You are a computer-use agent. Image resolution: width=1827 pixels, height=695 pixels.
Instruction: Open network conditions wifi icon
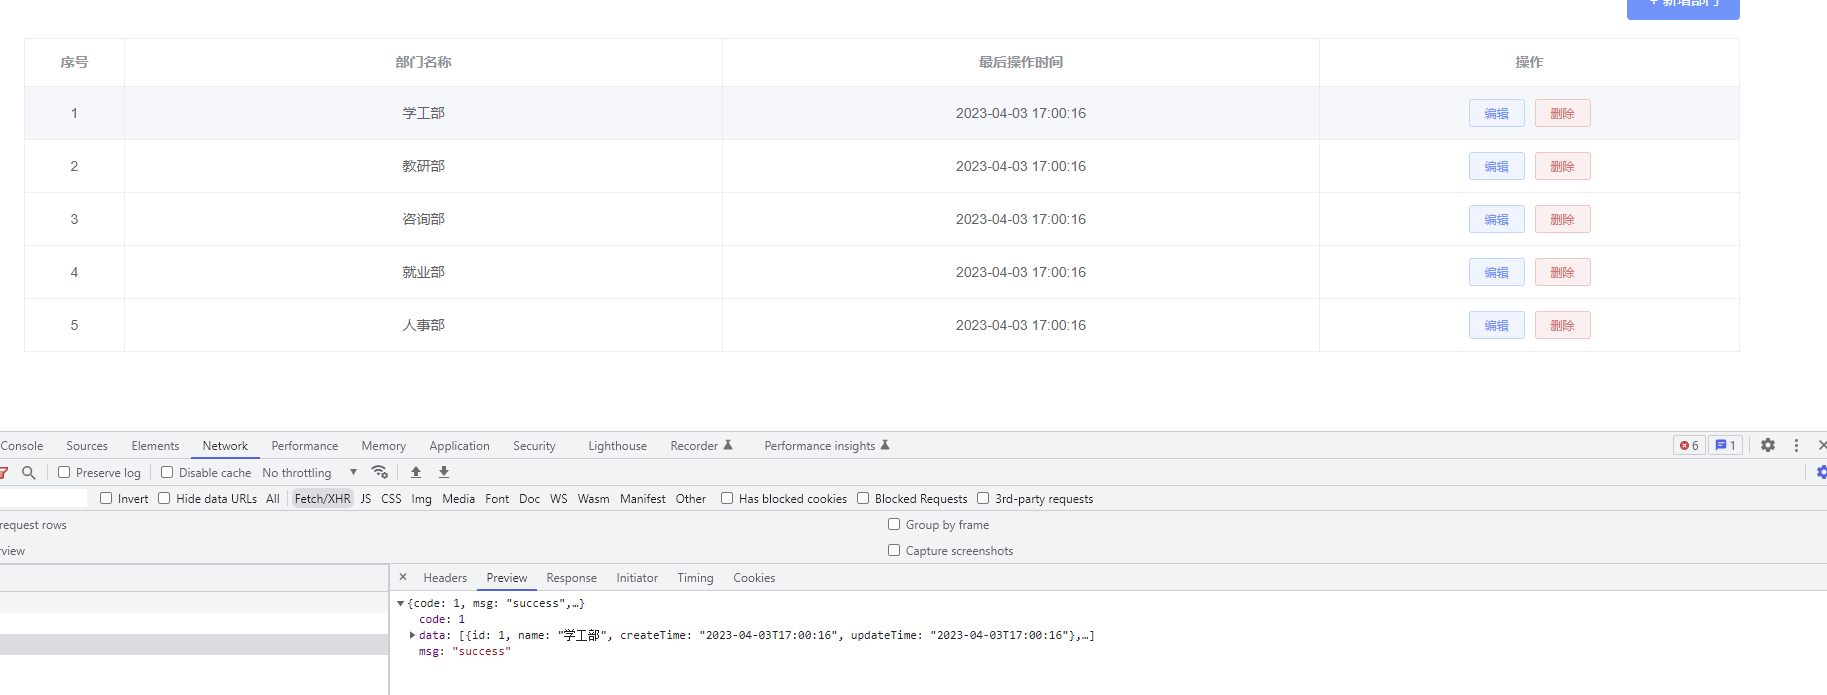coord(379,472)
